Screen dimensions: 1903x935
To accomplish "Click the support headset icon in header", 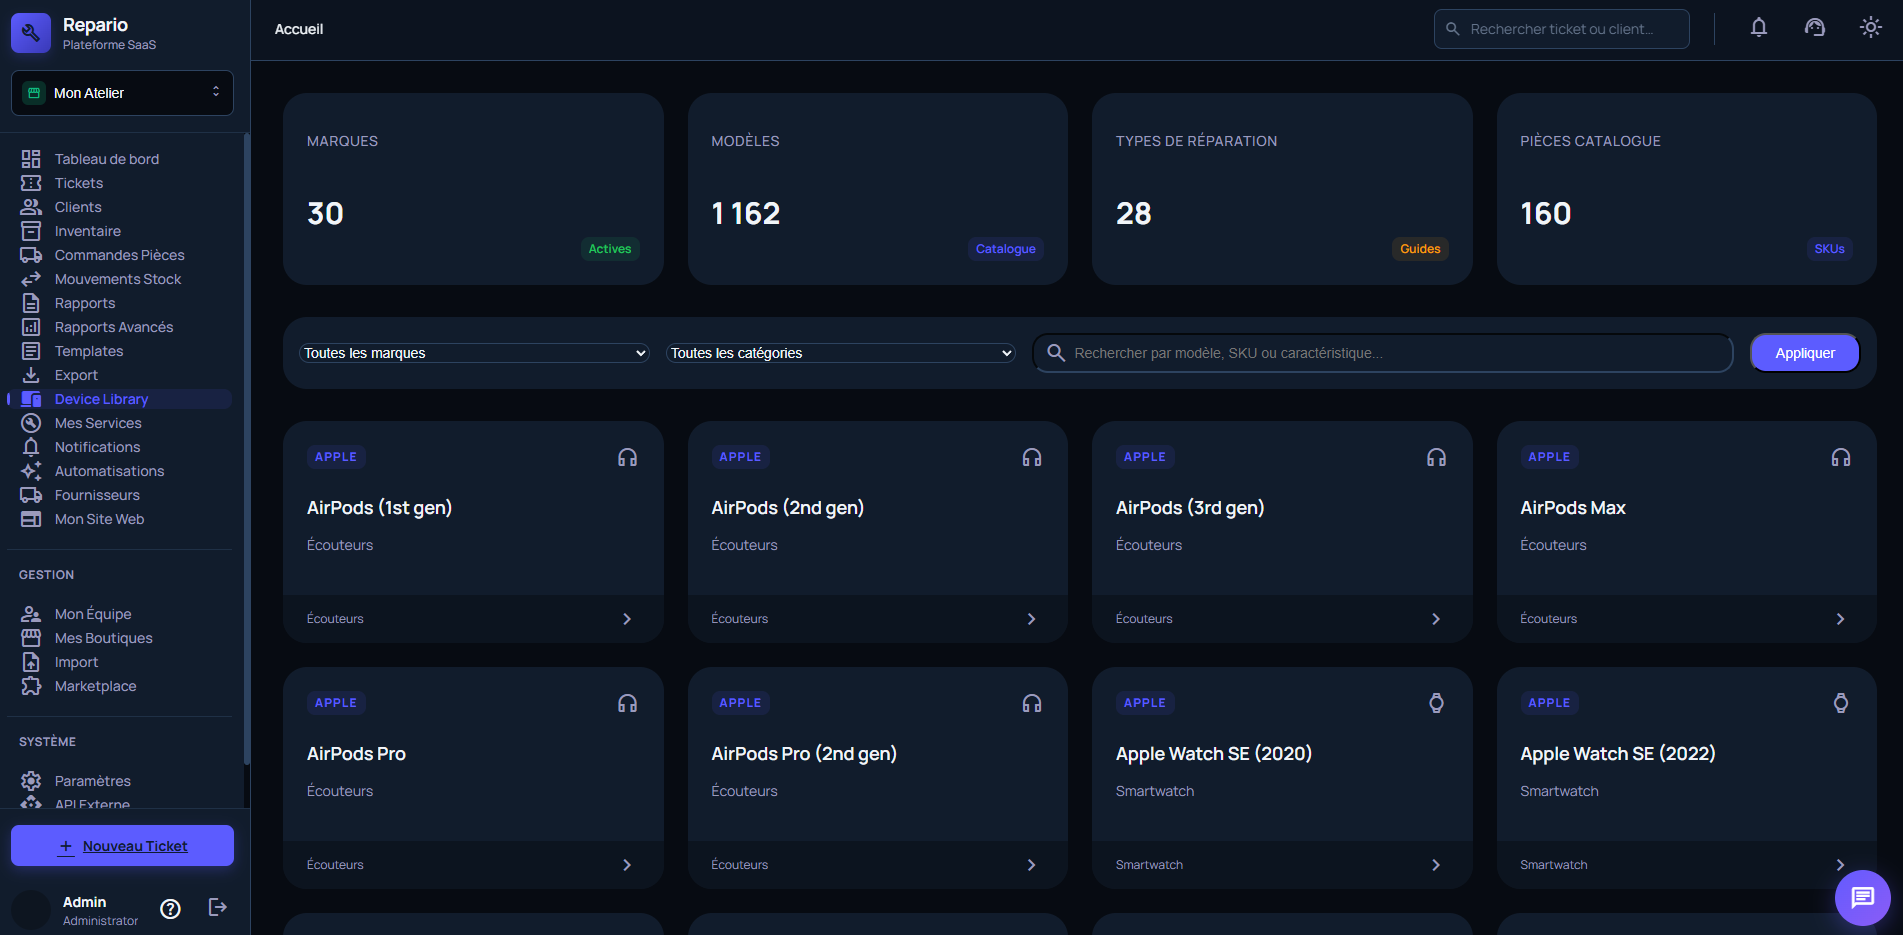I will (x=1814, y=28).
